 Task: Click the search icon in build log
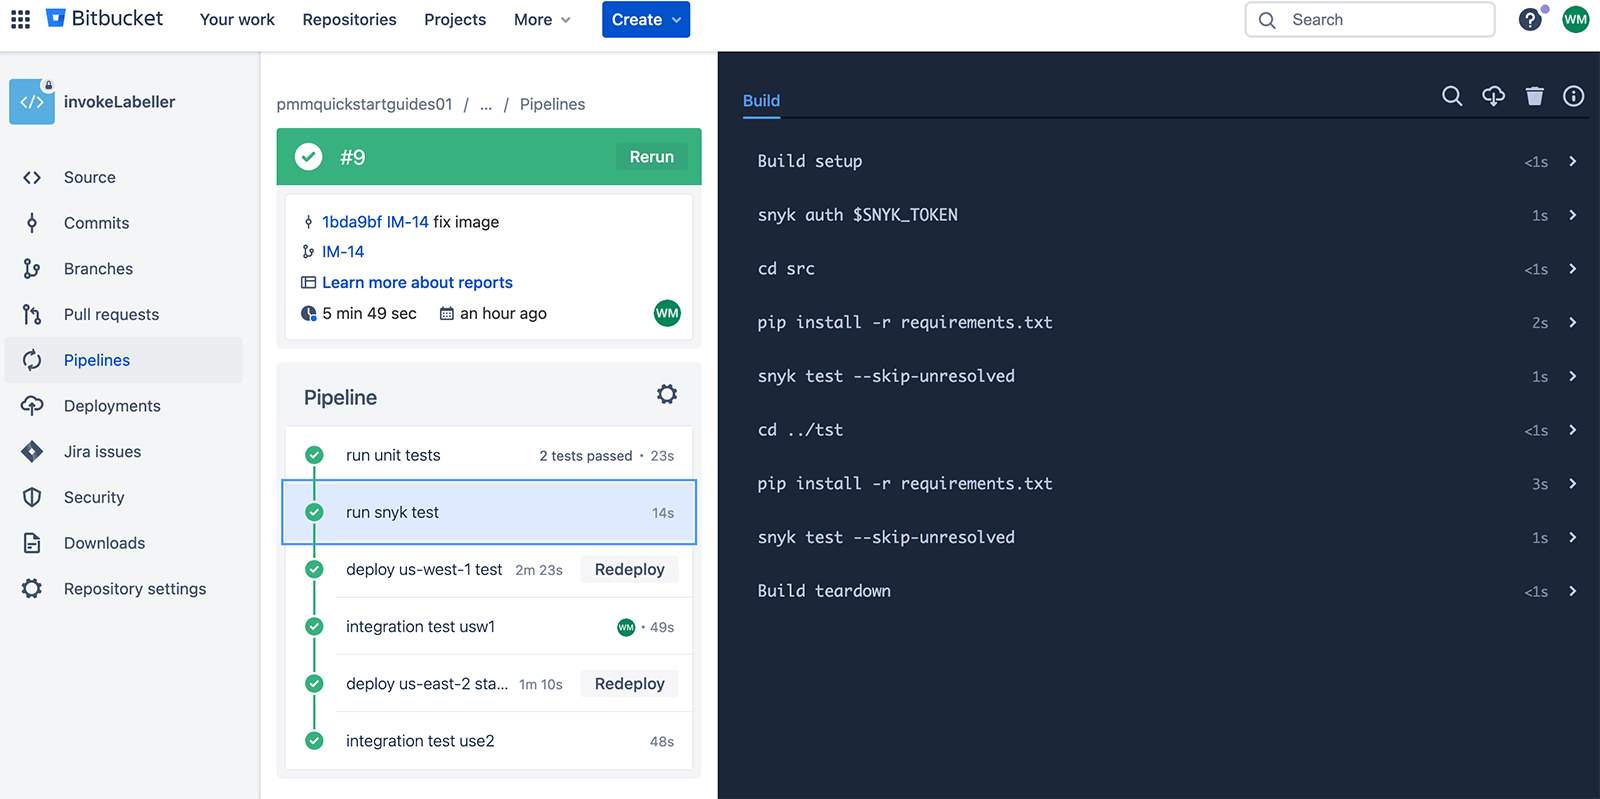[x=1452, y=96]
